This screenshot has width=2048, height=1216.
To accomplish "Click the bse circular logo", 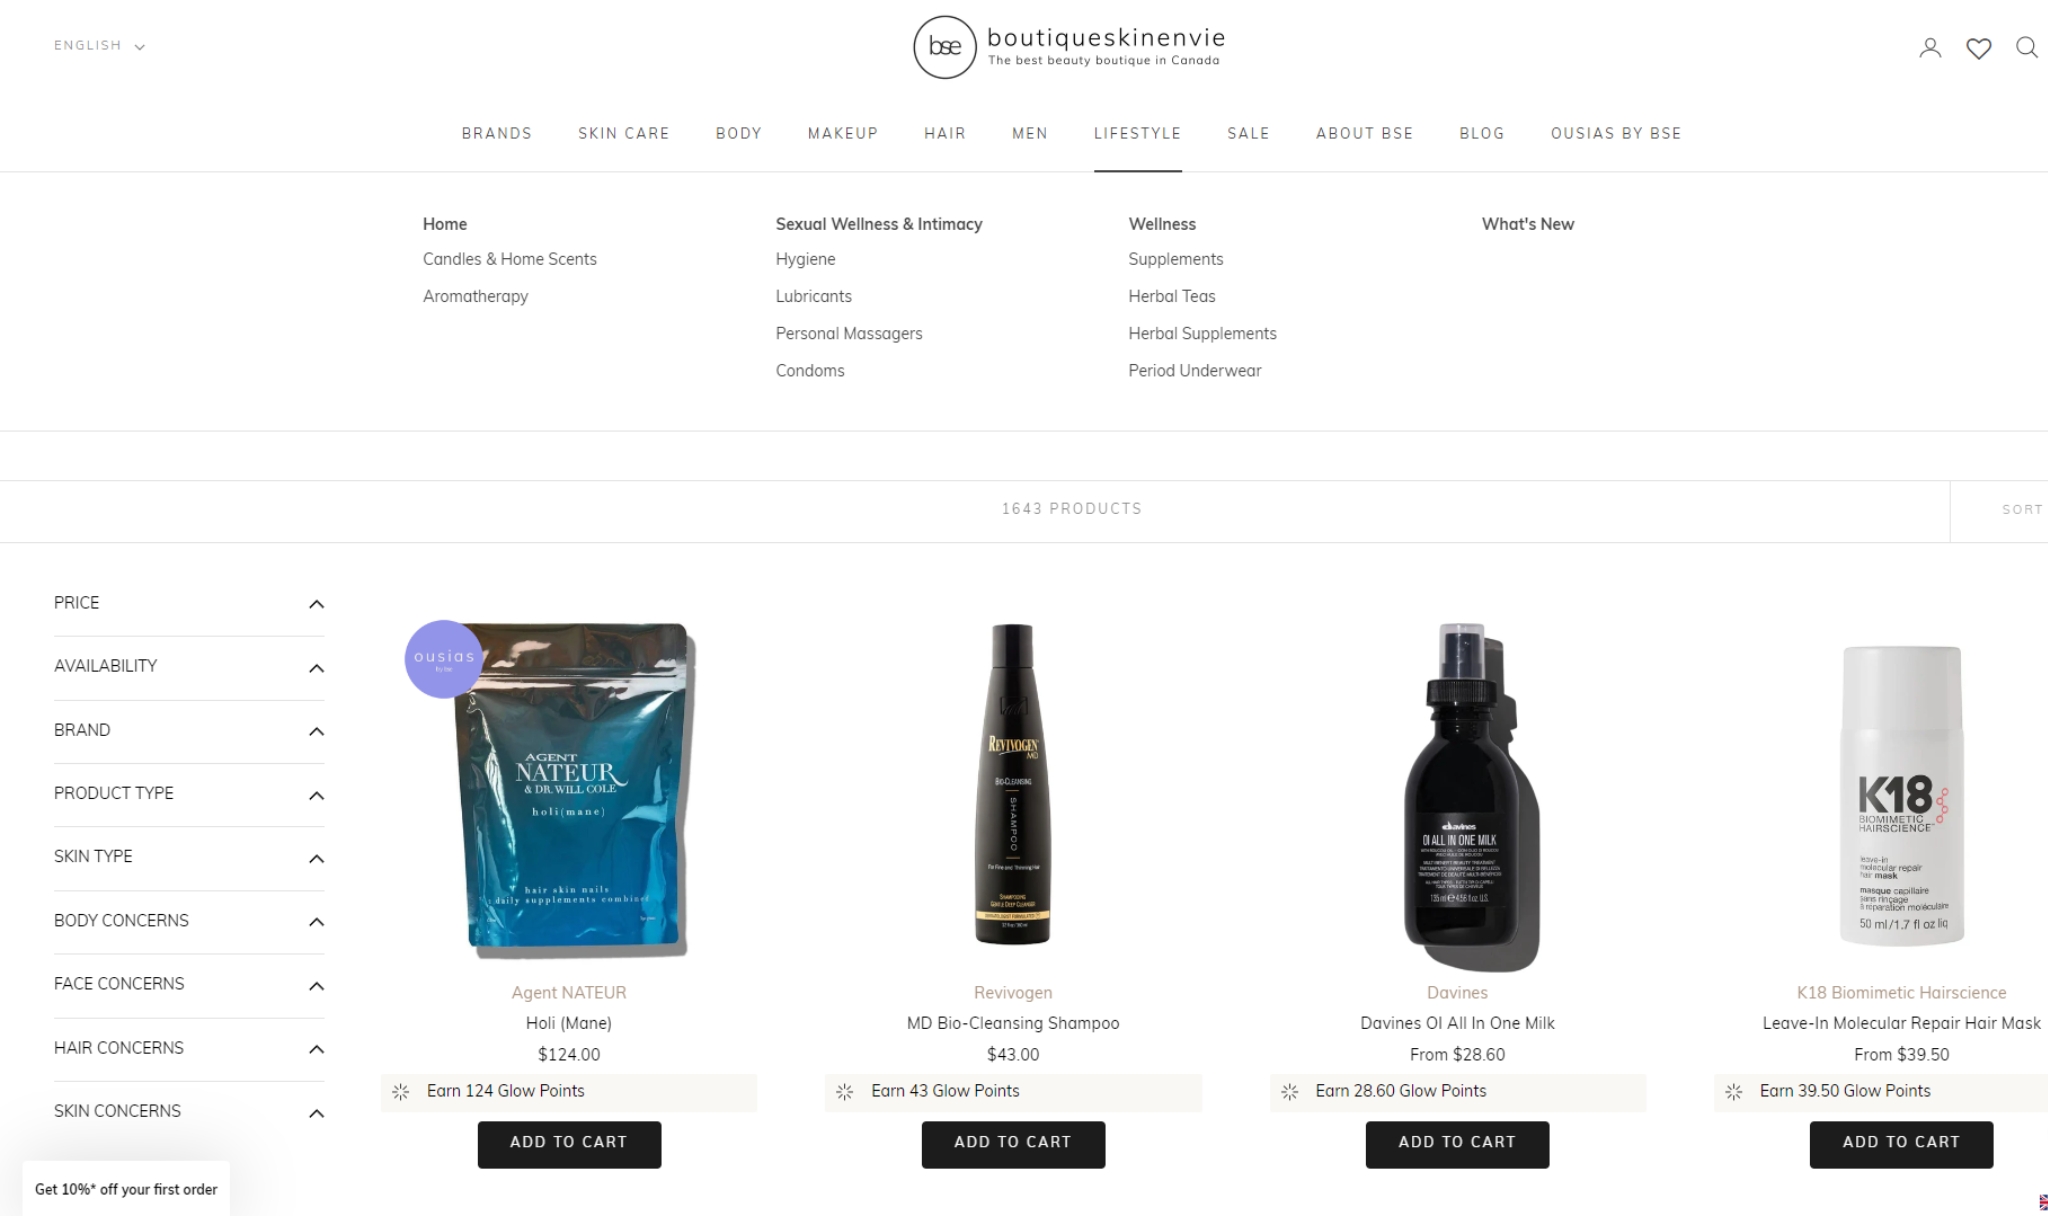I will coord(944,47).
